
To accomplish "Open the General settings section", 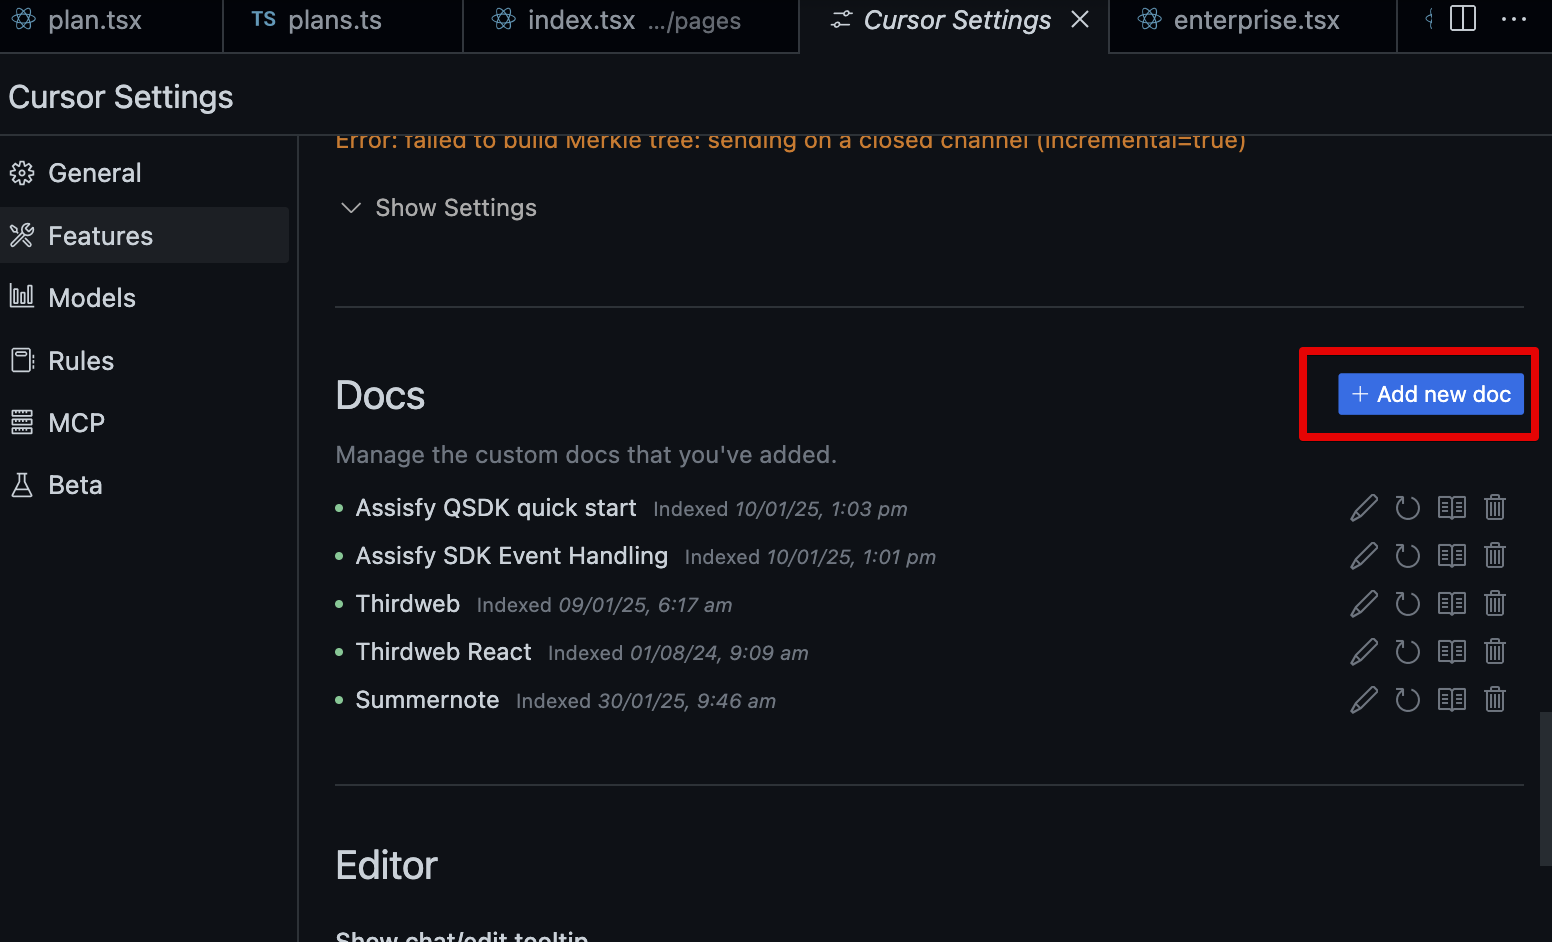I will [x=94, y=173].
